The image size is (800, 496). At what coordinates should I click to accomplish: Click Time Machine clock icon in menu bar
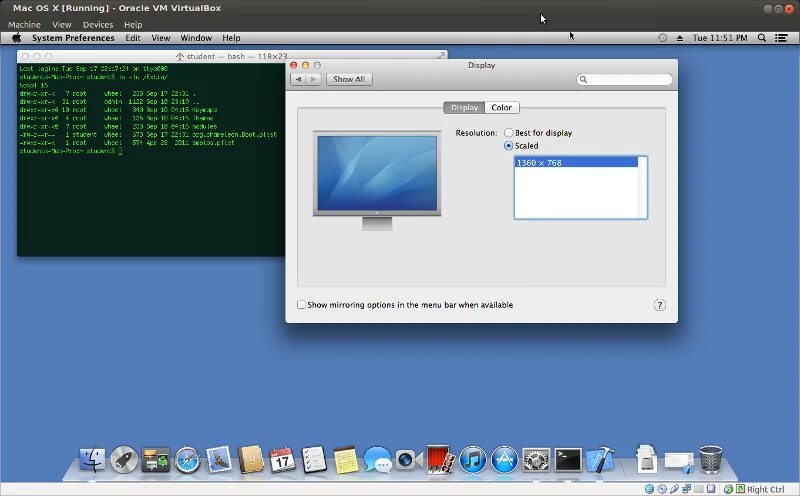point(662,38)
